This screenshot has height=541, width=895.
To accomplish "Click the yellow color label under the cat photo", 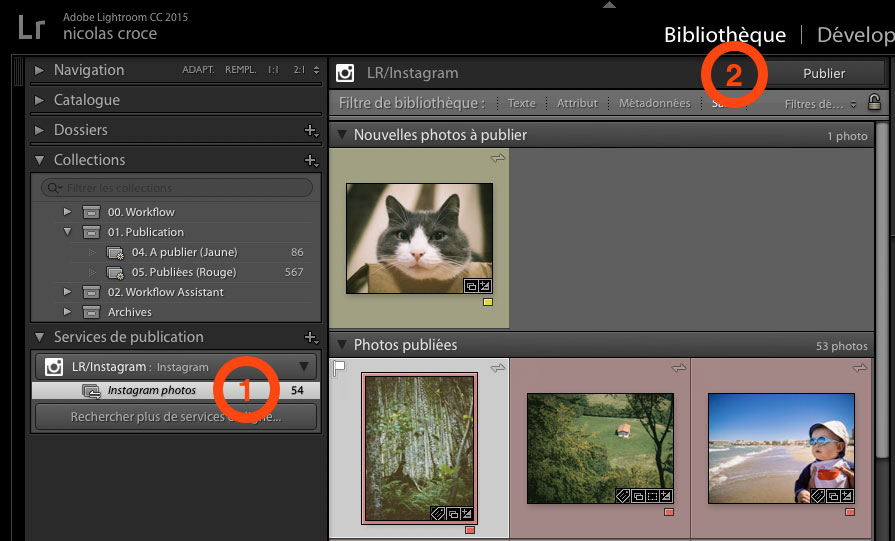I will pos(488,301).
